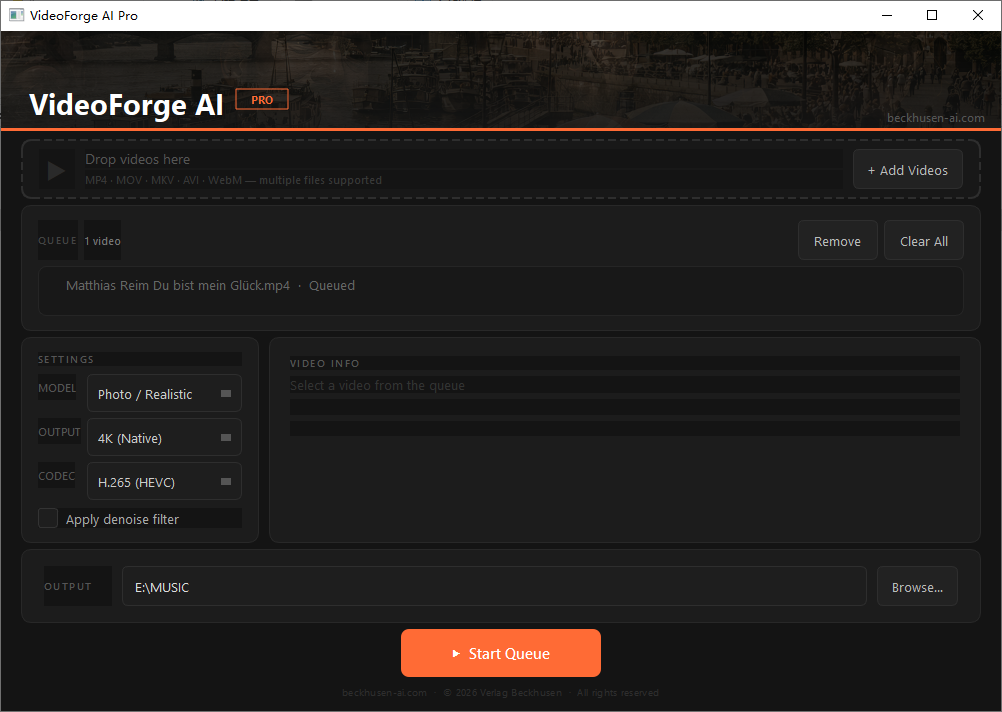Minimize the VideoForge AI Pro window
This screenshot has width=1002, height=712.
(887, 15)
